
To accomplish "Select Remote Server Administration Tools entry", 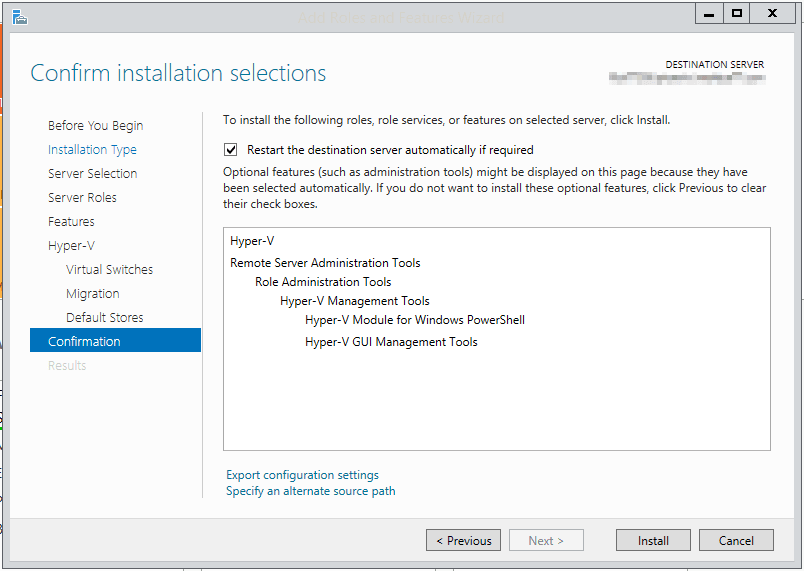I will (325, 263).
